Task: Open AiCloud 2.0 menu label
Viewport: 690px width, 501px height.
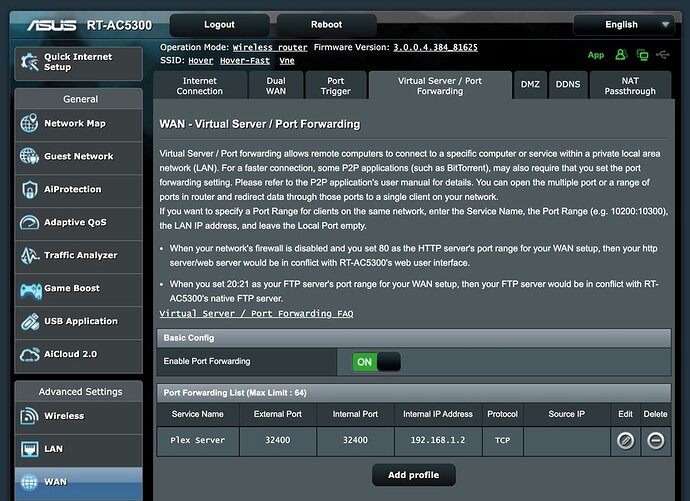Action: click(x=70, y=354)
